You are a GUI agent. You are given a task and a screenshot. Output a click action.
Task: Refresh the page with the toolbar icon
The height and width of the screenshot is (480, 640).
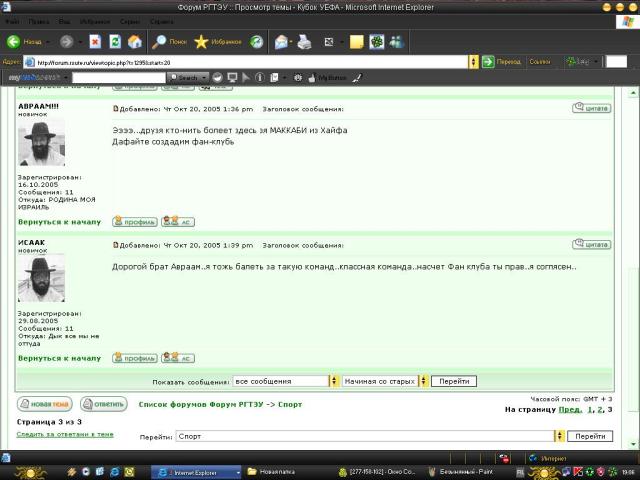click(114, 42)
